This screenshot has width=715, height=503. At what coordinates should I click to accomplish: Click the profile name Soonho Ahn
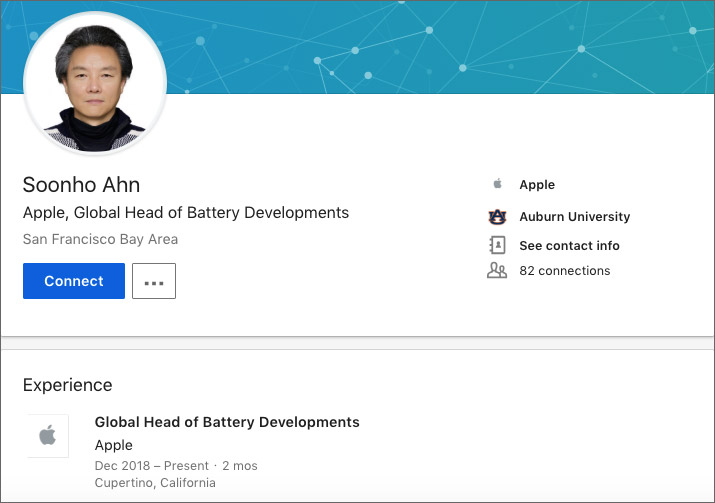coord(81,185)
